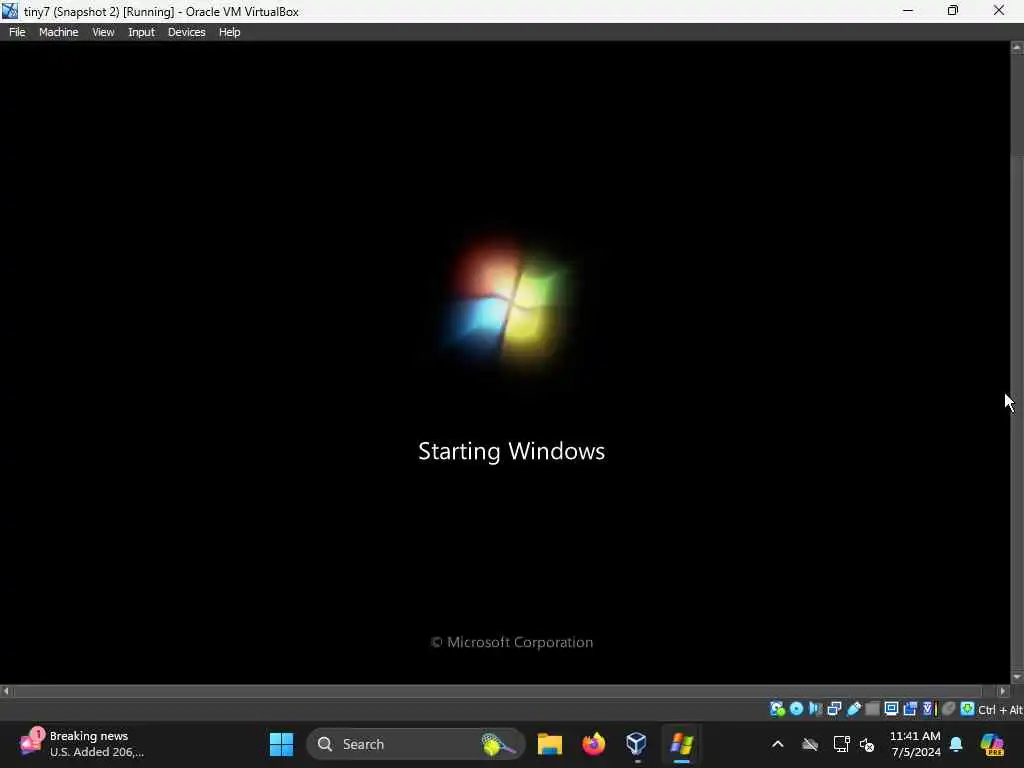1024x768 pixels.
Task: Close the VirtualBox VM window
Action: point(999,11)
